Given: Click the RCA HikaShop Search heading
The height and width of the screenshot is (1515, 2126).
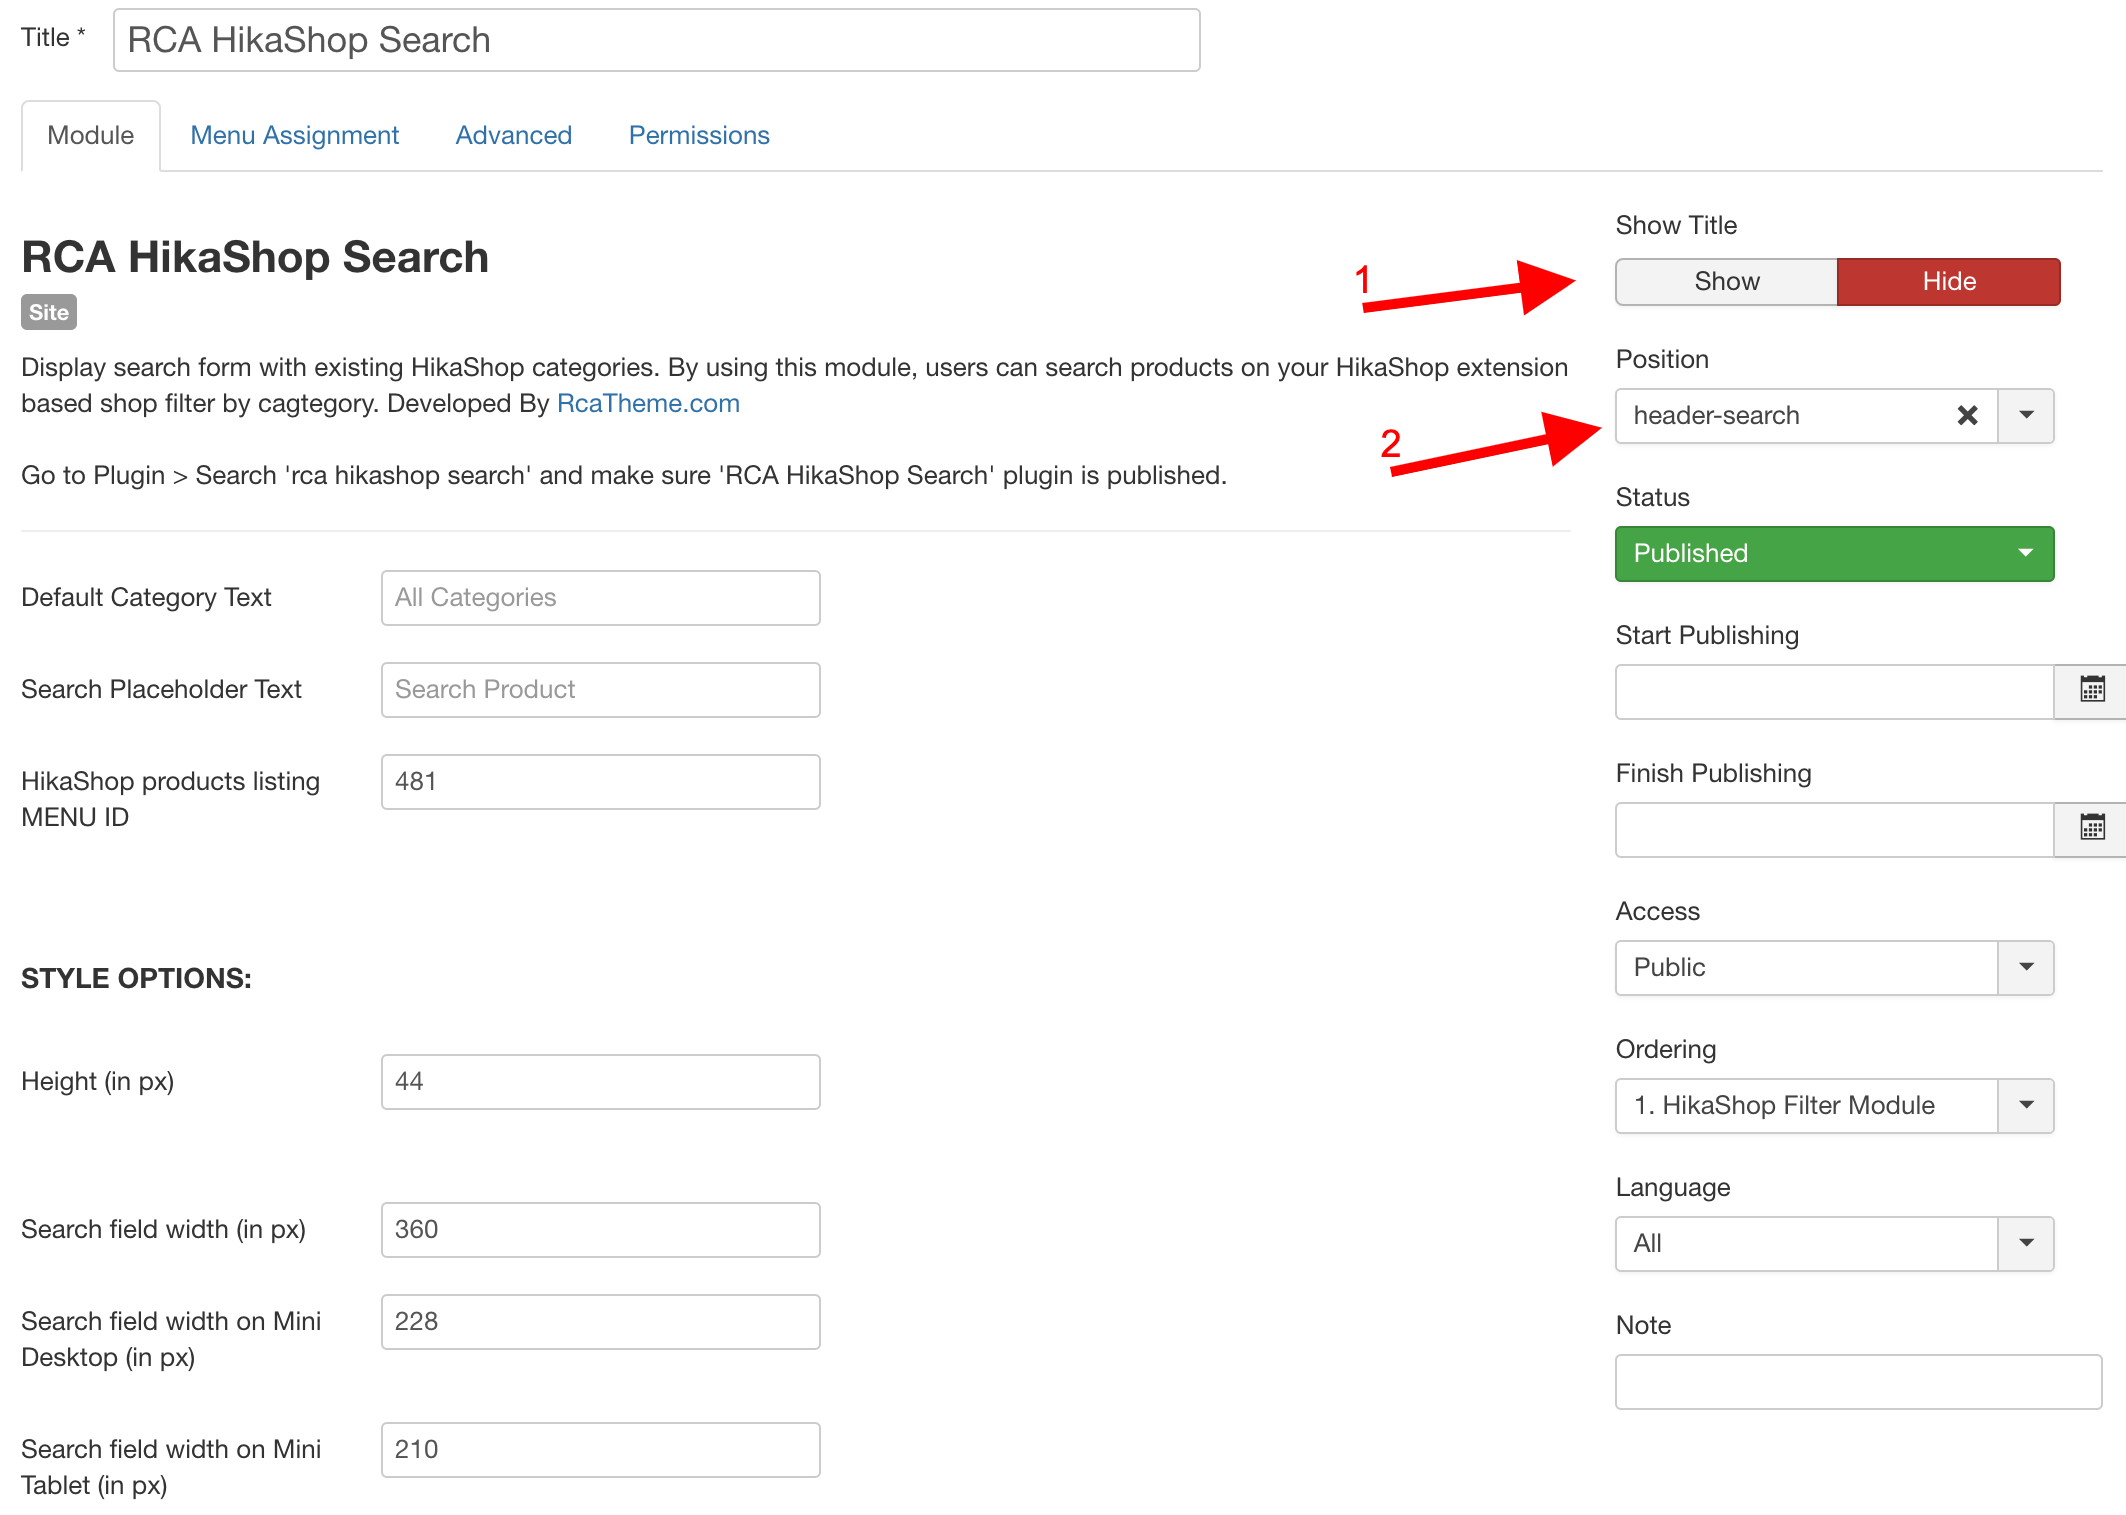Looking at the screenshot, I should coord(255,257).
